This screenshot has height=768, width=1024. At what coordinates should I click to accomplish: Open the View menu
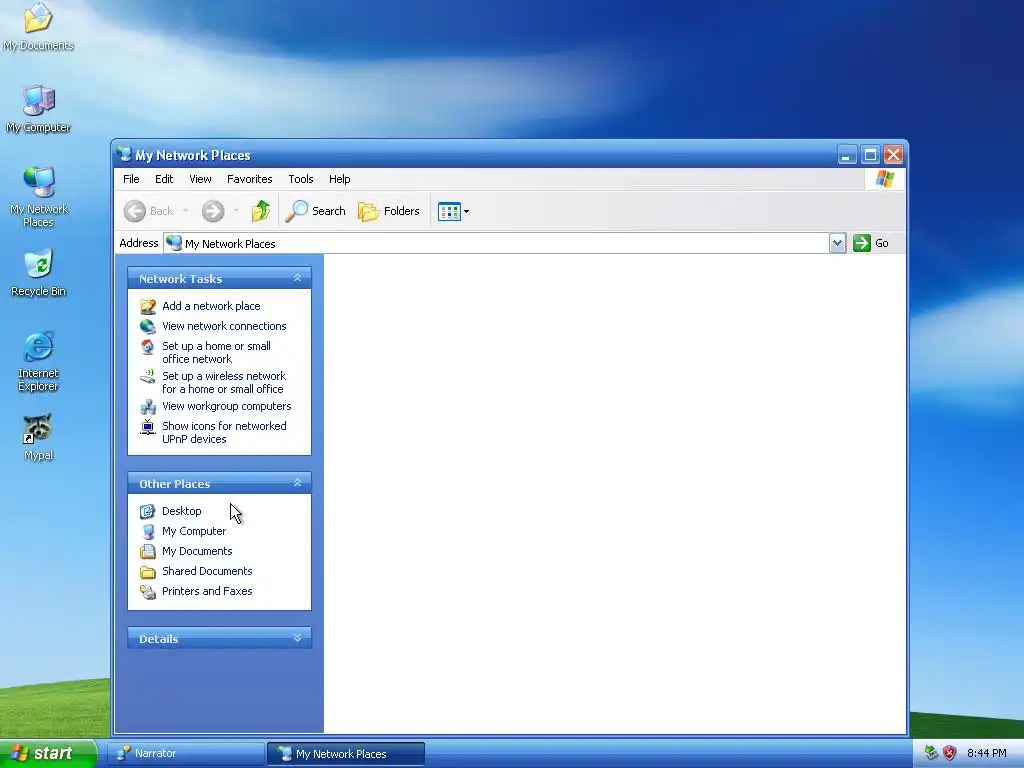coord(200,179)
